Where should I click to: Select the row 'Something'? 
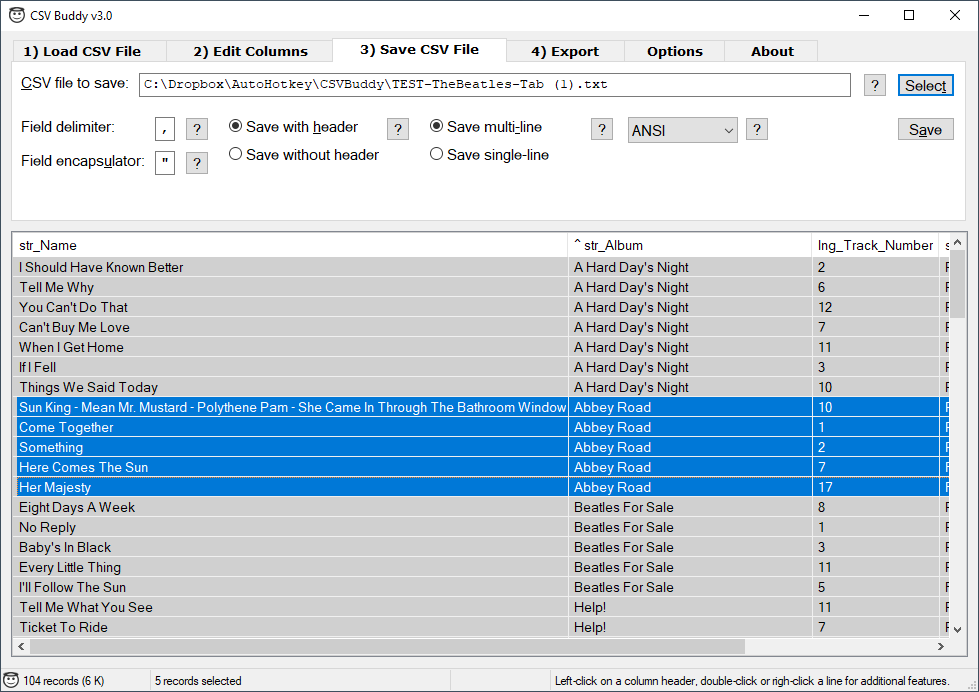tap(481, 447)
